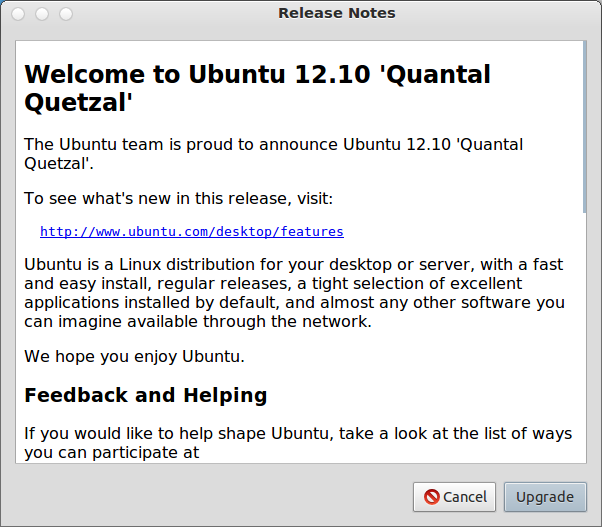Open the ubuntu.com desktop features link
This screenshot has width=602, height=527.
(191, 232)
